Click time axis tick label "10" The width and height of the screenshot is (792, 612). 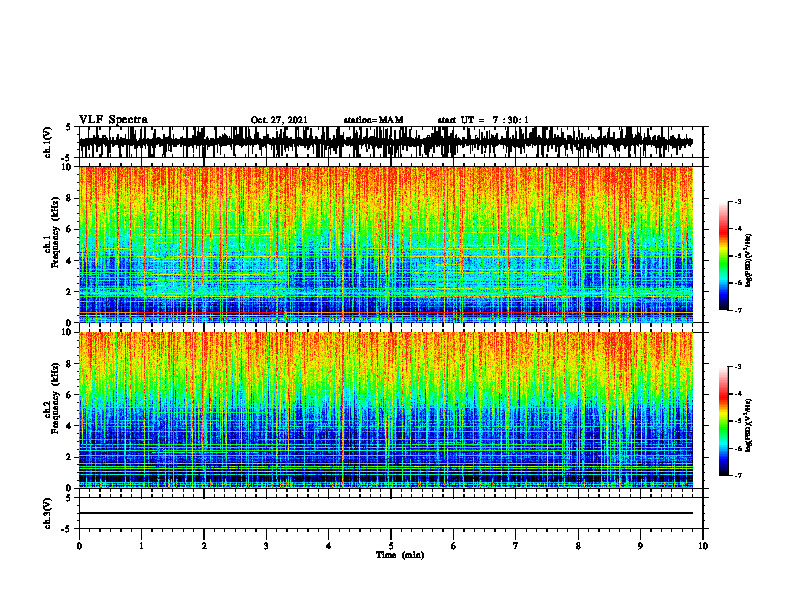[703, 546]
